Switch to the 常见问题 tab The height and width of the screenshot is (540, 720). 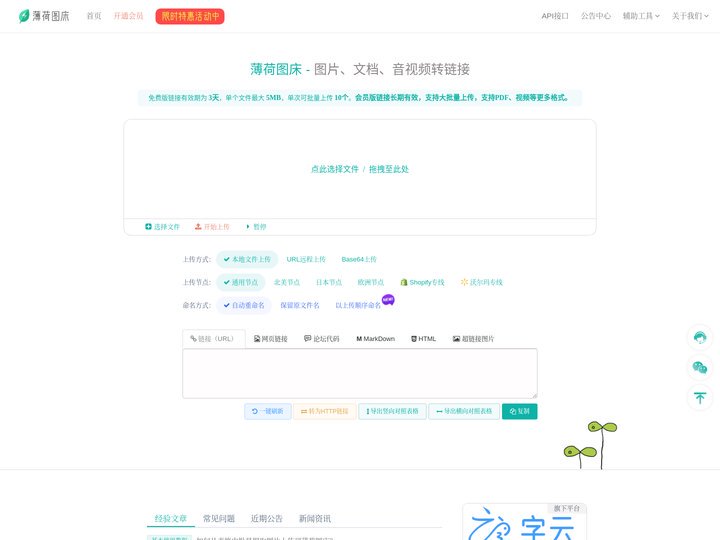219,518
